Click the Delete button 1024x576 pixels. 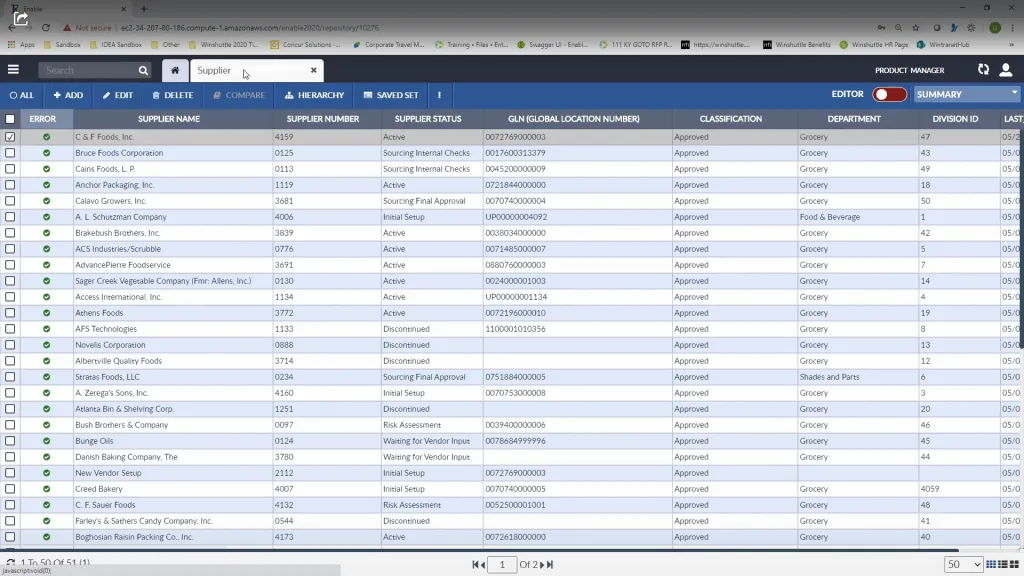(x=172, y=95)
